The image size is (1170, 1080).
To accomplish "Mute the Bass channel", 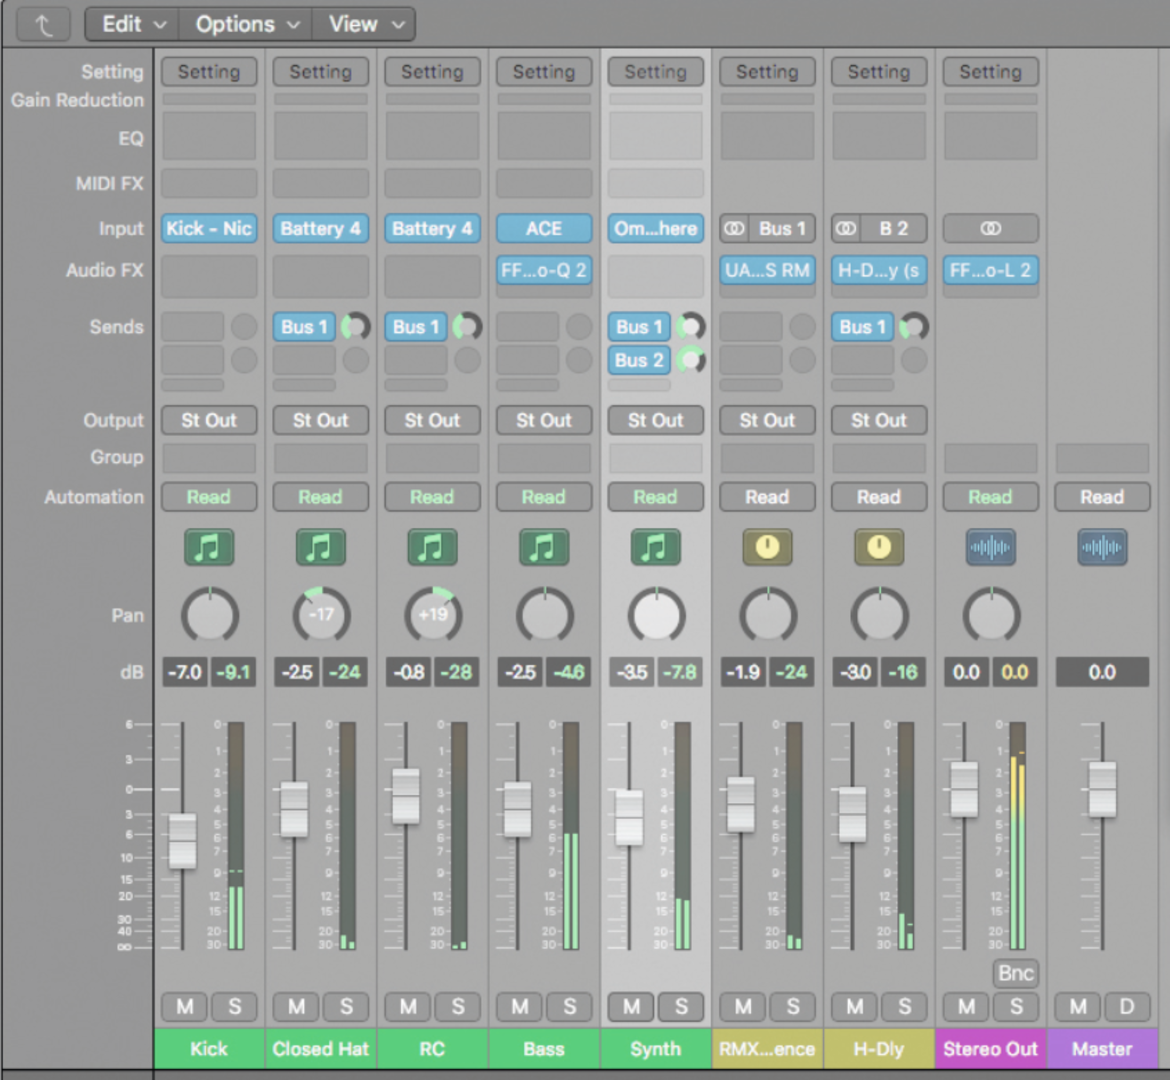I will coord(519,1007).
